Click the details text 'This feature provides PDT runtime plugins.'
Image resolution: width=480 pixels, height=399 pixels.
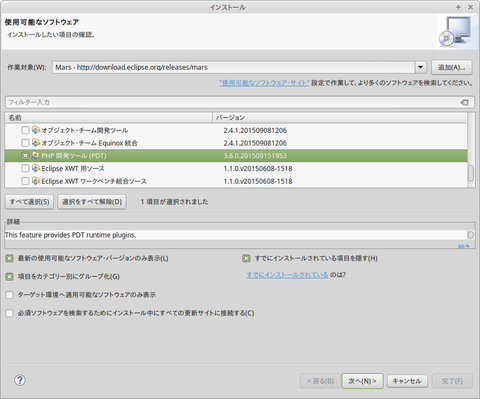(71, 235)
